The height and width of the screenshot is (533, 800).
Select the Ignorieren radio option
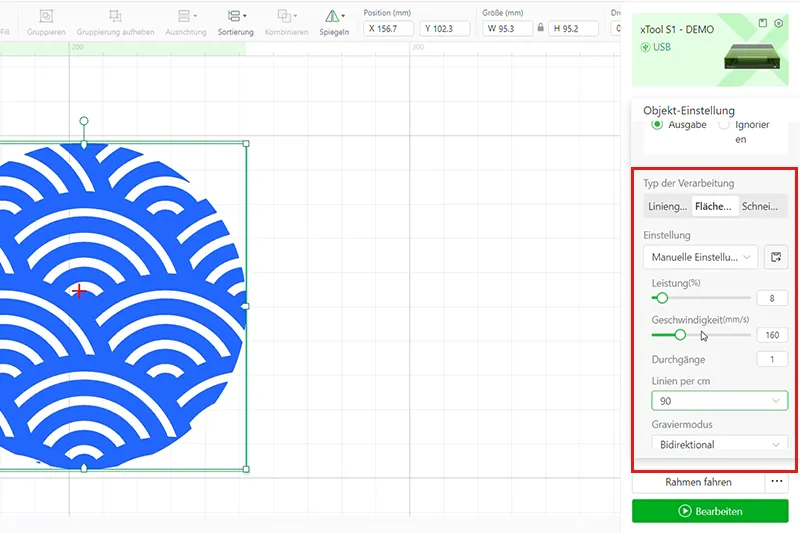pyautogui.click(x=724, y=124)
